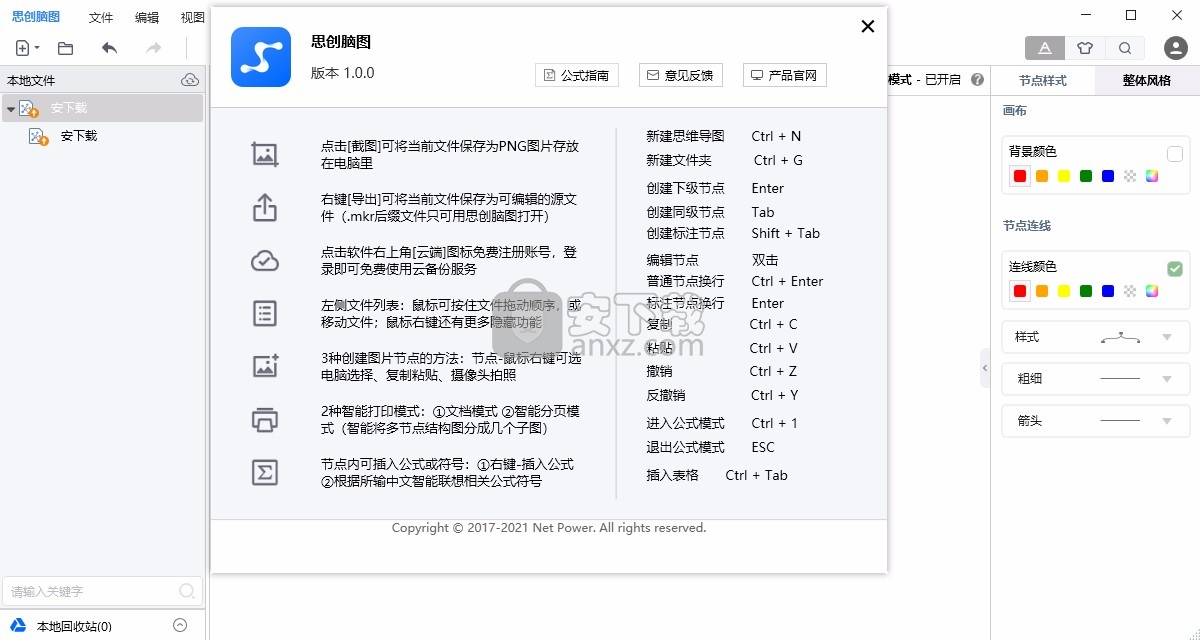
Task: Click the undo arrow in toolbar
Action: click(x=109, y=48)
